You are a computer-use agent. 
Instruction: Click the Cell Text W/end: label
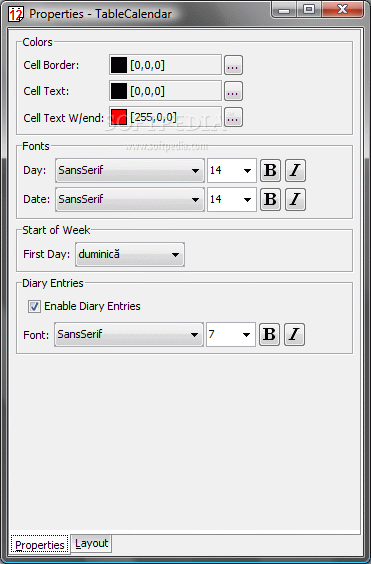(x=64, y=118)
